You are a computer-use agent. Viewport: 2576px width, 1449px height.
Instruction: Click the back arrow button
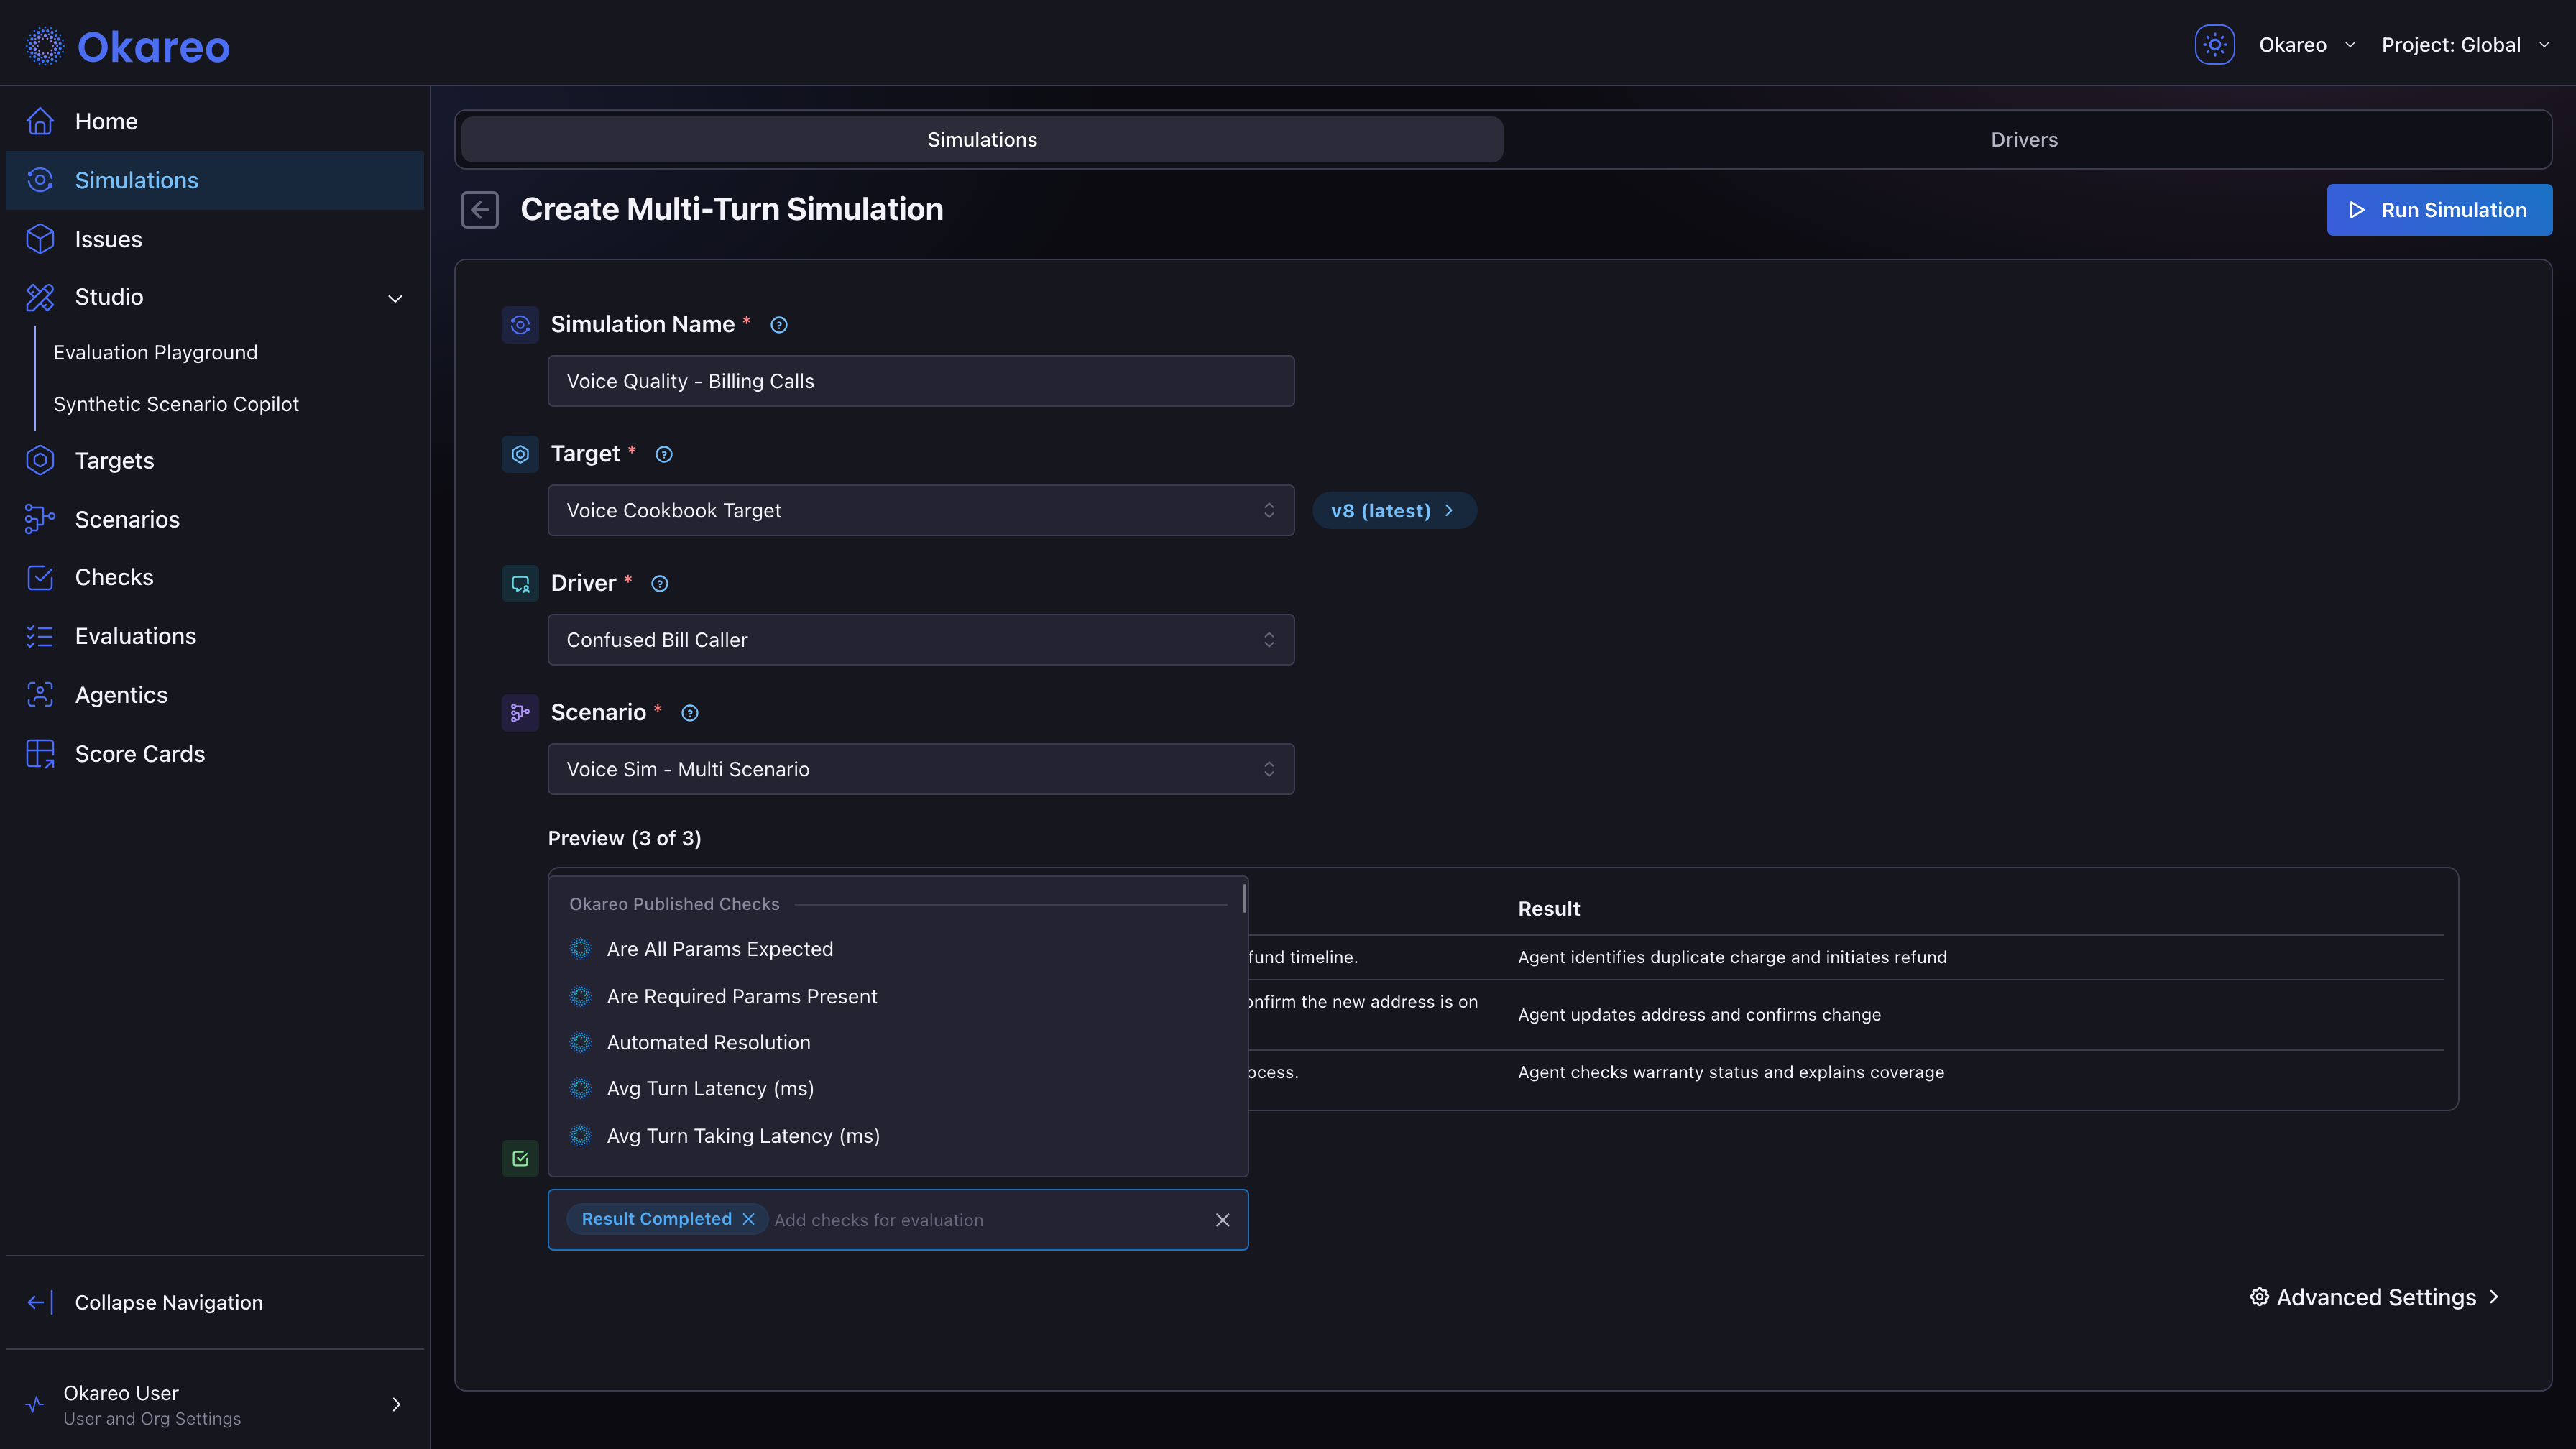(x=480, y=209)
